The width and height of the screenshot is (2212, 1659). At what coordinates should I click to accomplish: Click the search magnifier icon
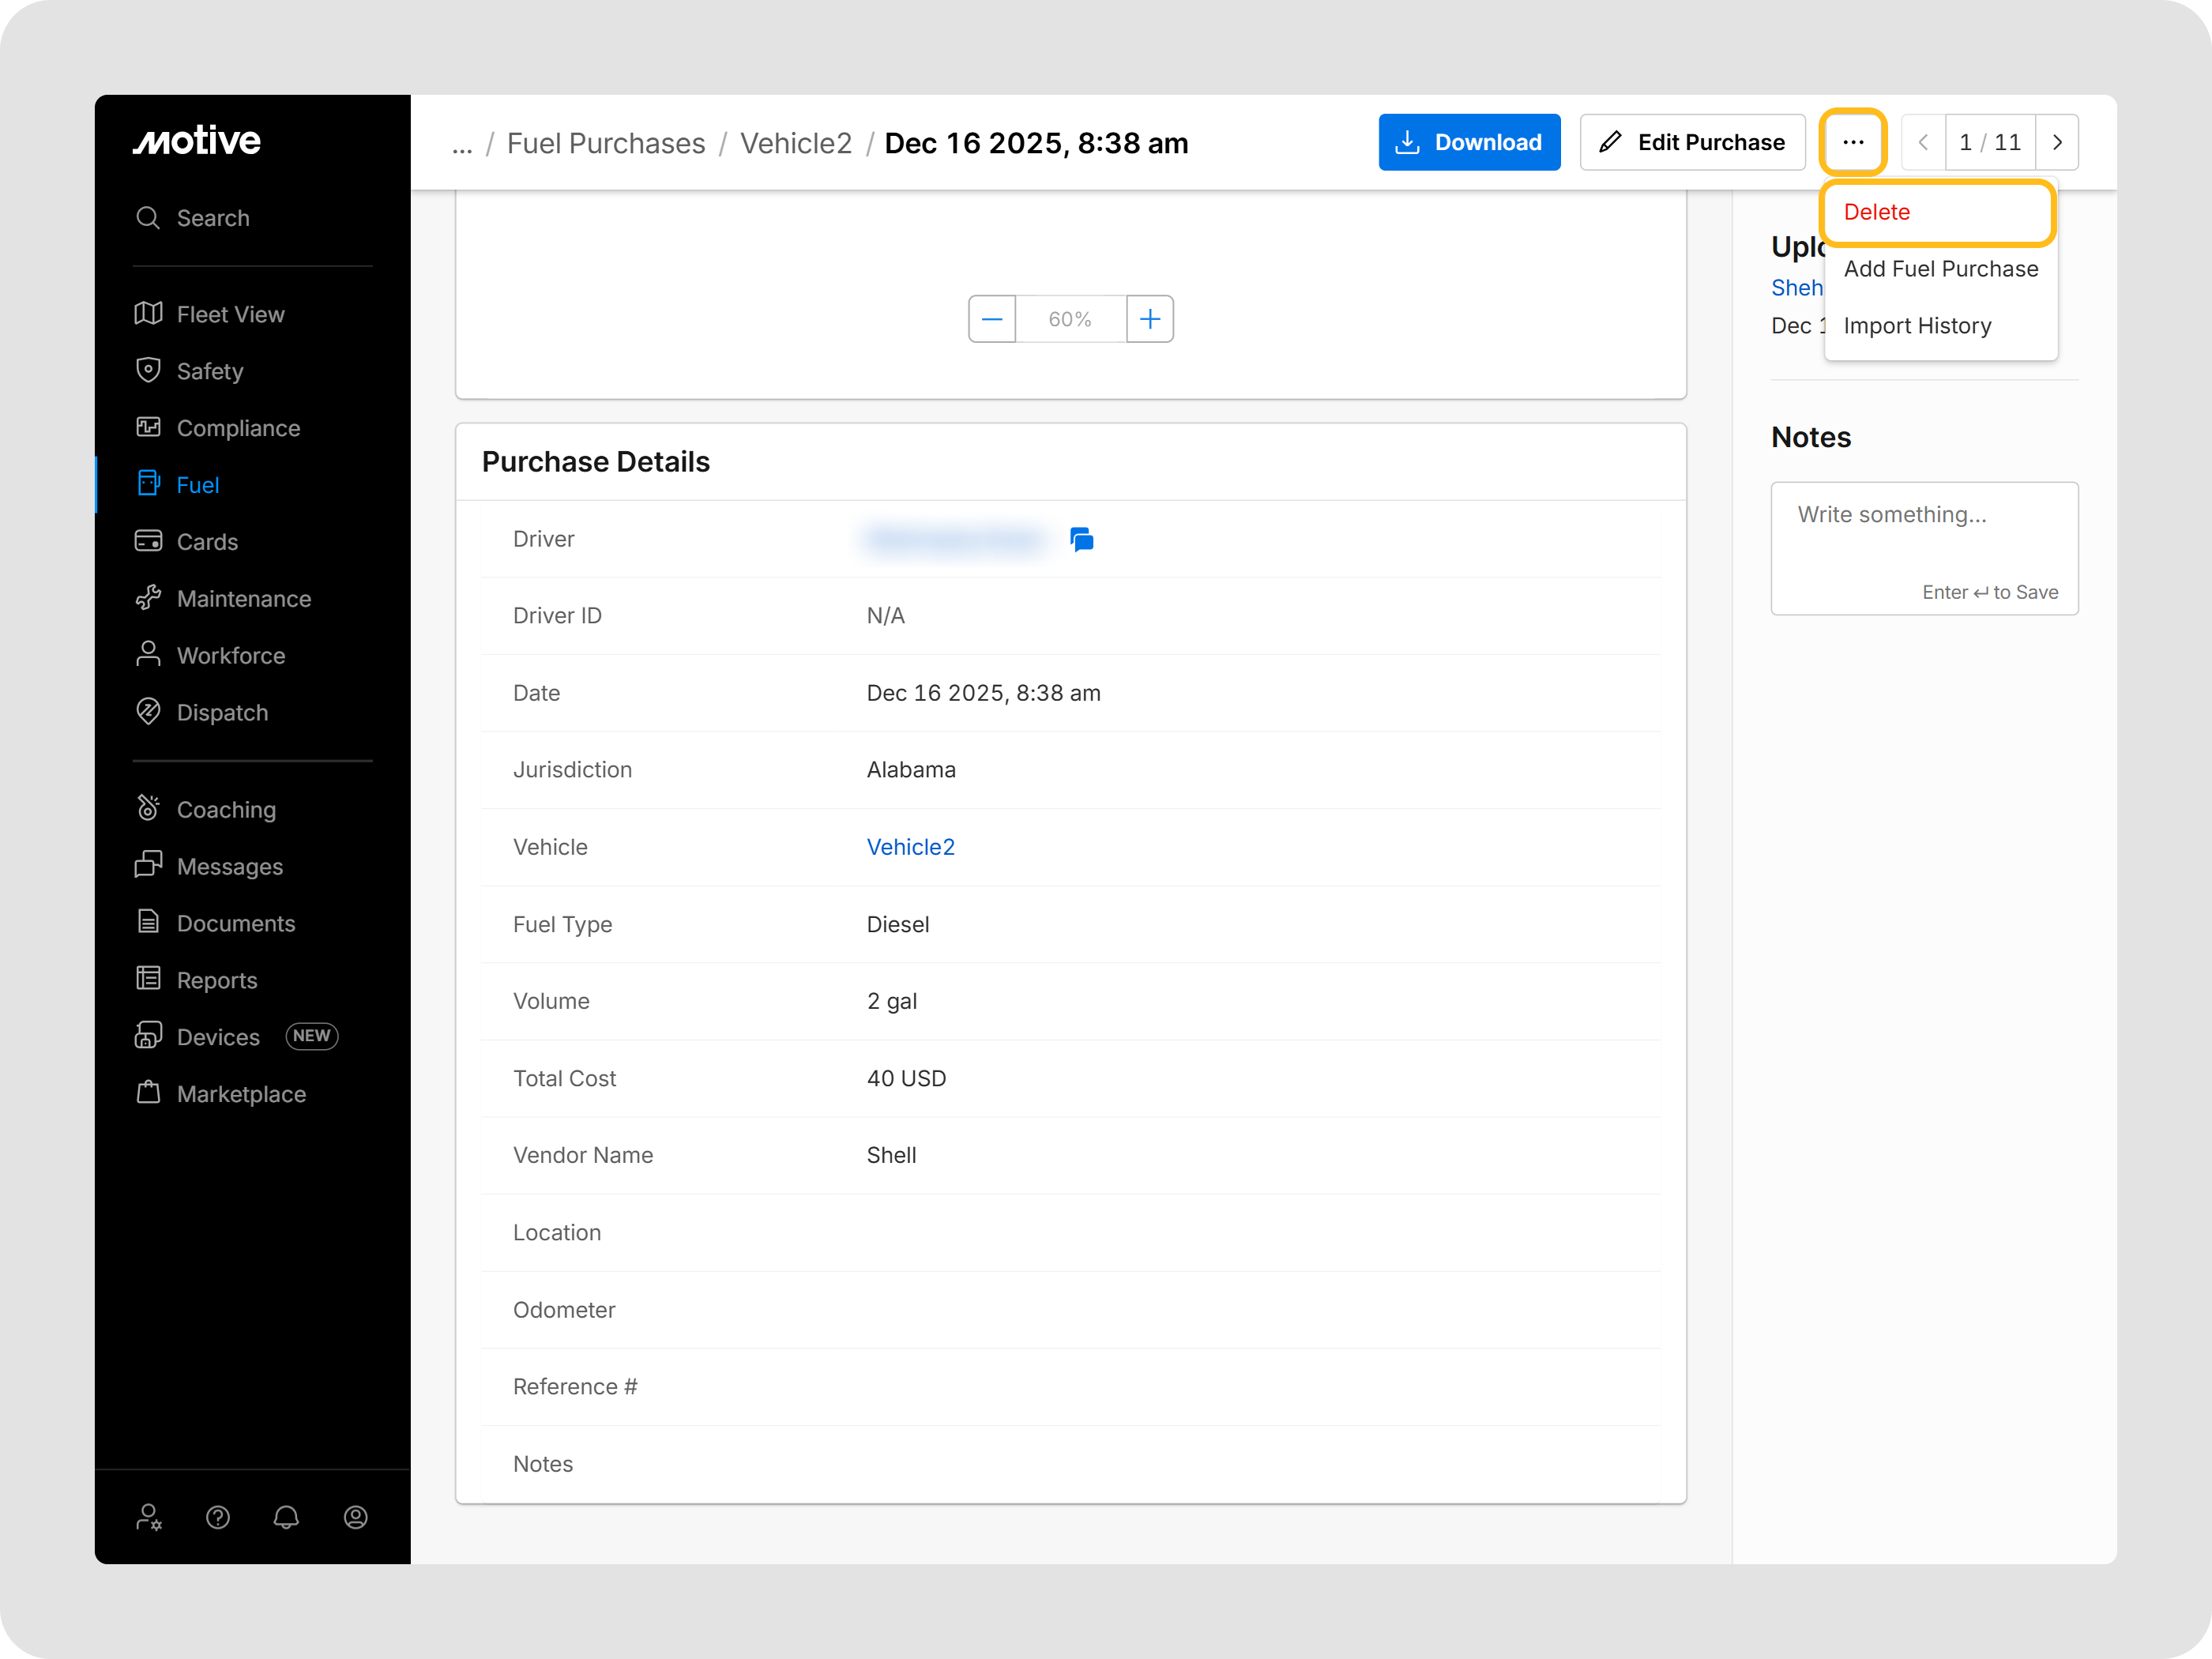click(x=148, y=218)
